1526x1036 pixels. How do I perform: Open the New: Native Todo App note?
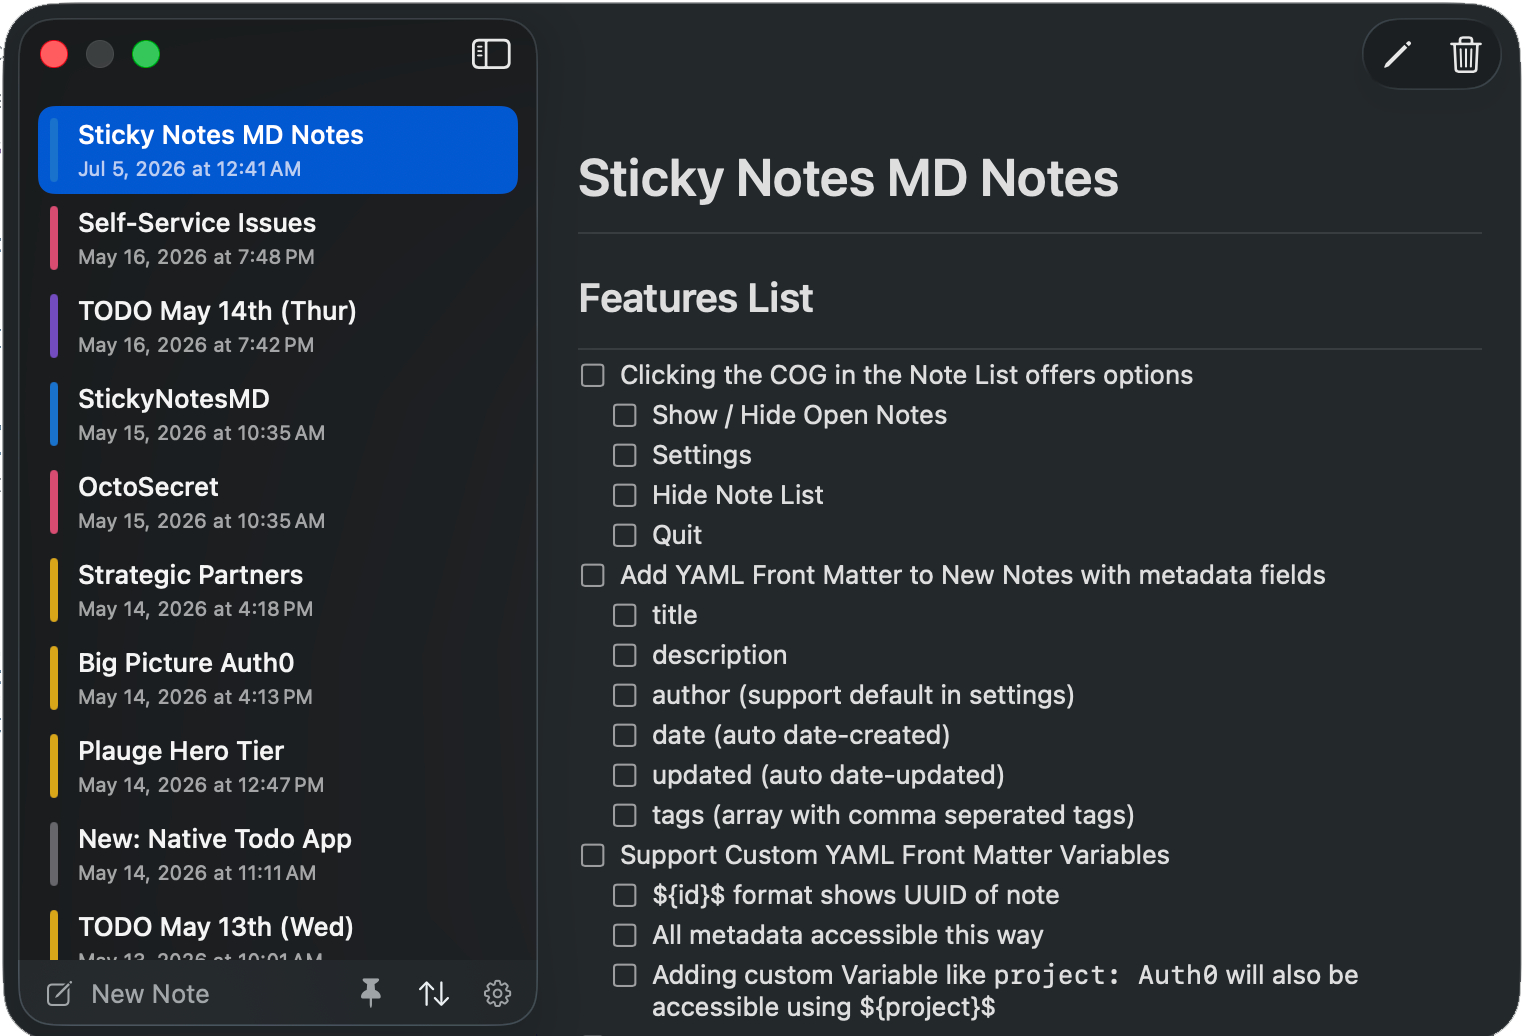278,854
